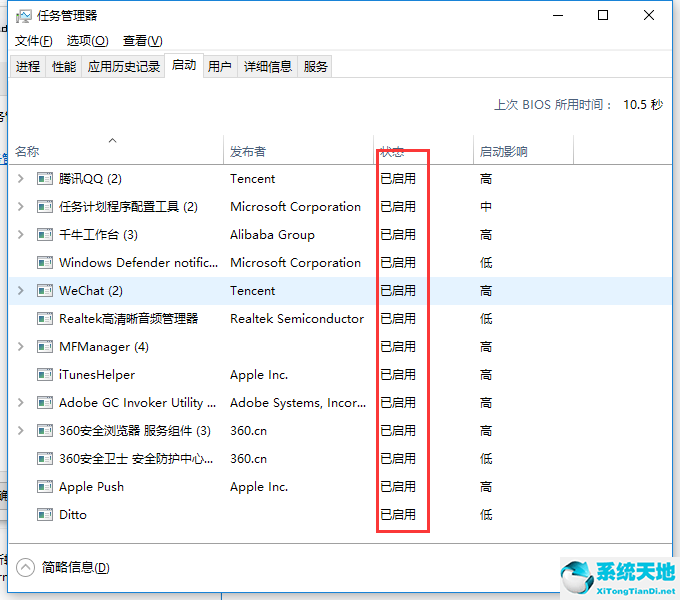680x600 pixels.
Task: Click the Ditto row icon
Action: [45, 515]
